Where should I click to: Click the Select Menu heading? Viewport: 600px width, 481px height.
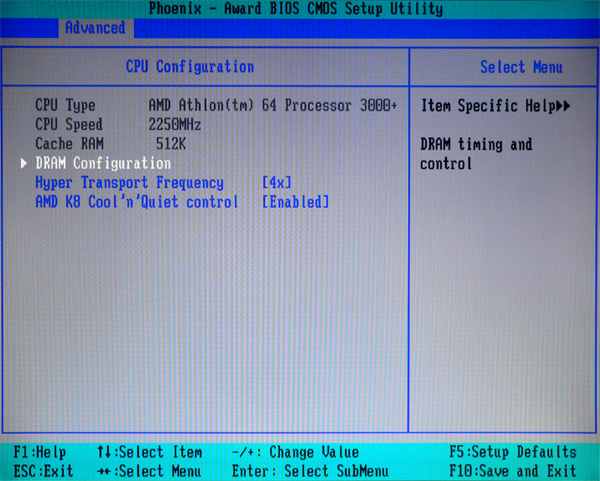[521, 67]
